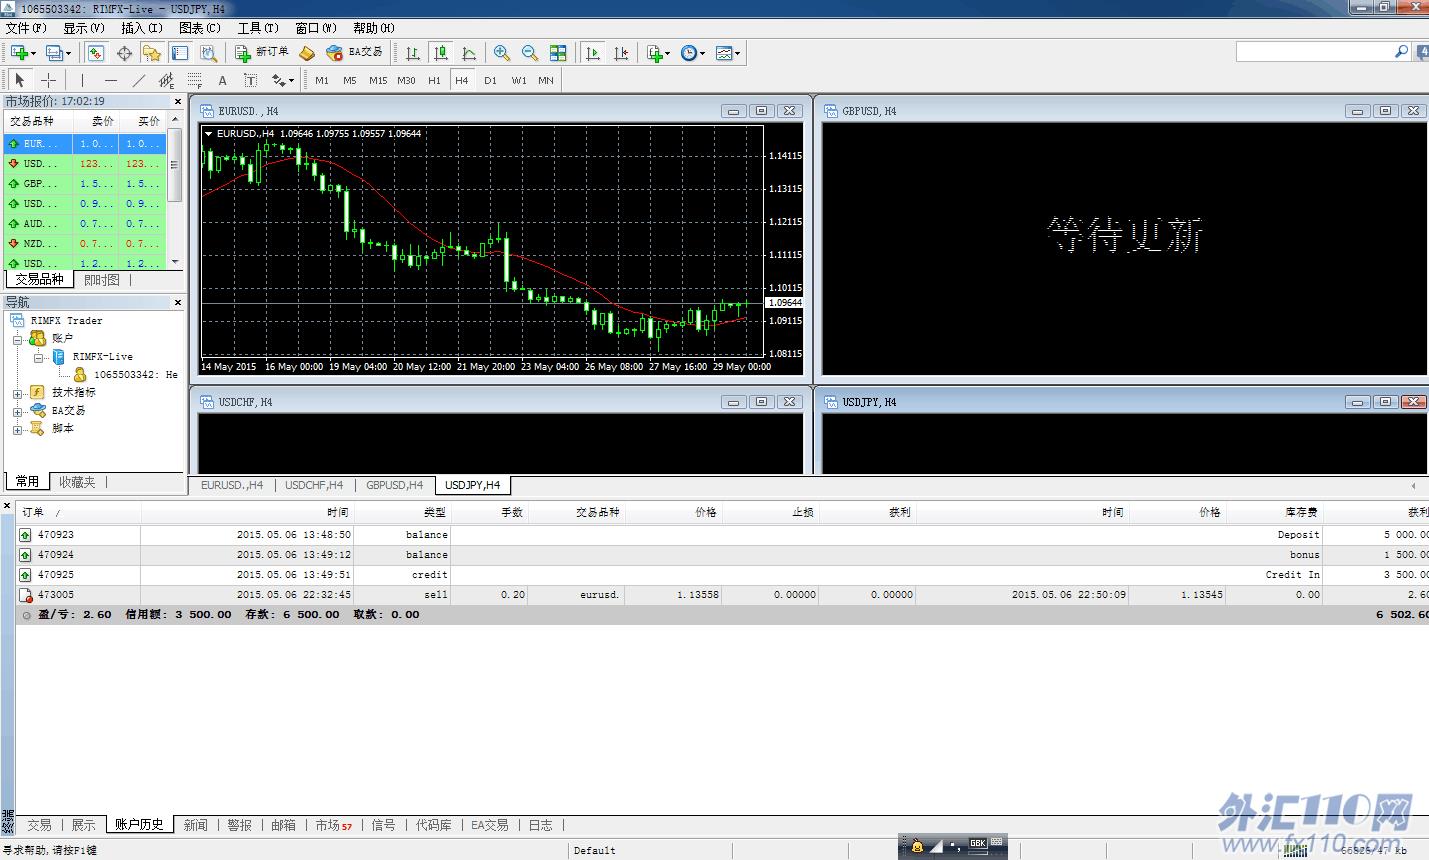This screenshot has width=1429, height=860.
Task: Toggle chart shift from right edge
Action: click(x=621, y=53)
